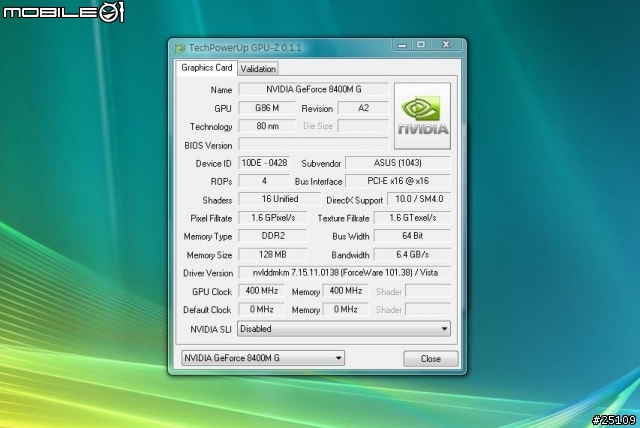Click the empty Die Size field
The height and width of the screenshot is (428, 640).
click(x=363, y=126)
